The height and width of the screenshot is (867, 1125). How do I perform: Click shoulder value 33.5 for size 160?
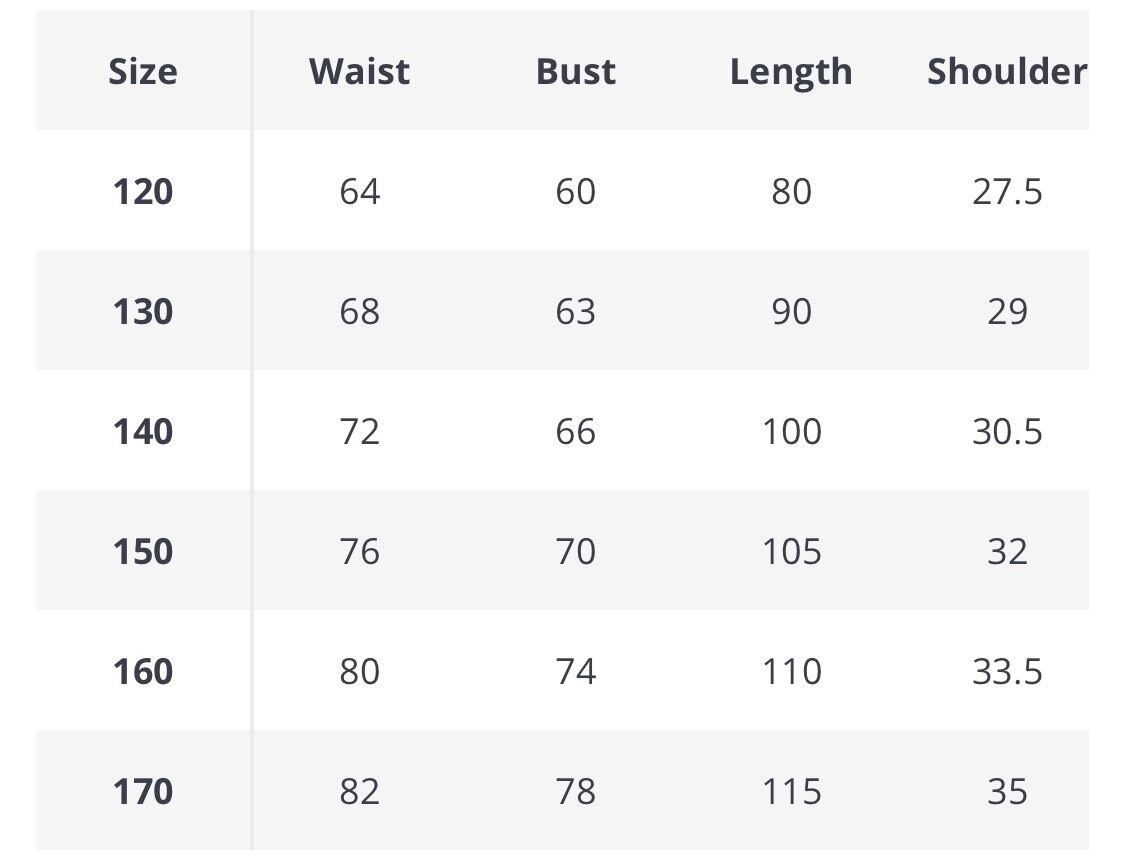tap(1007, 671)
